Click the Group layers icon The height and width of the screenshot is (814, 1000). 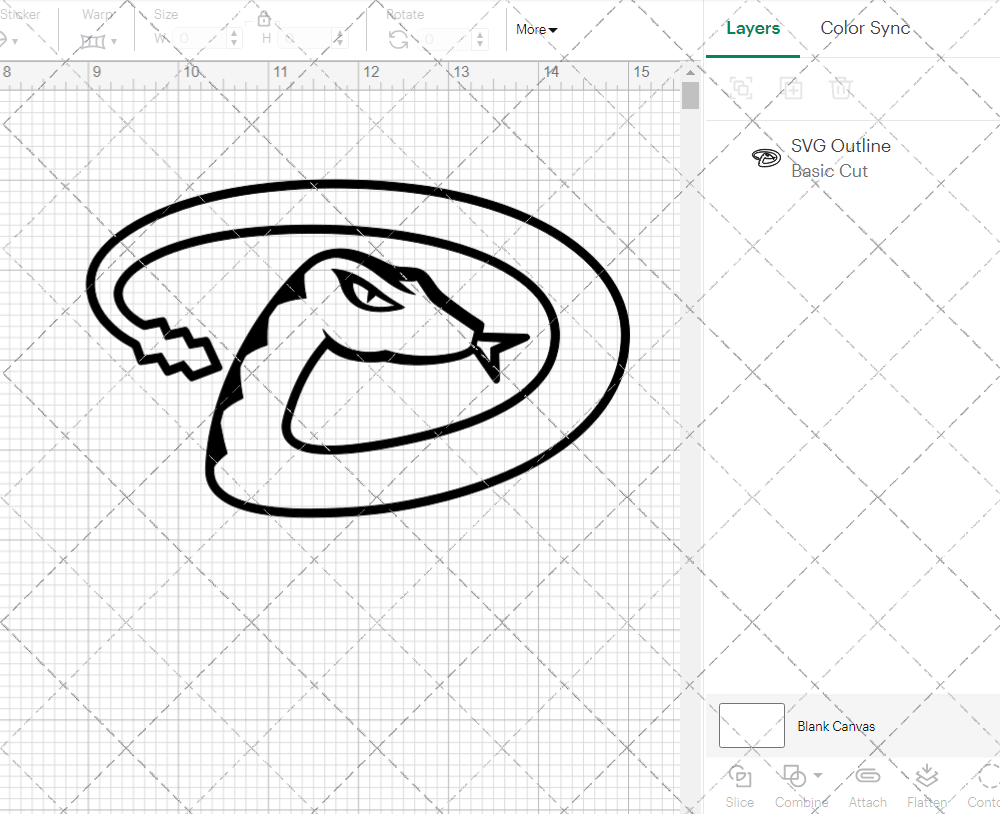pos(741,88)
